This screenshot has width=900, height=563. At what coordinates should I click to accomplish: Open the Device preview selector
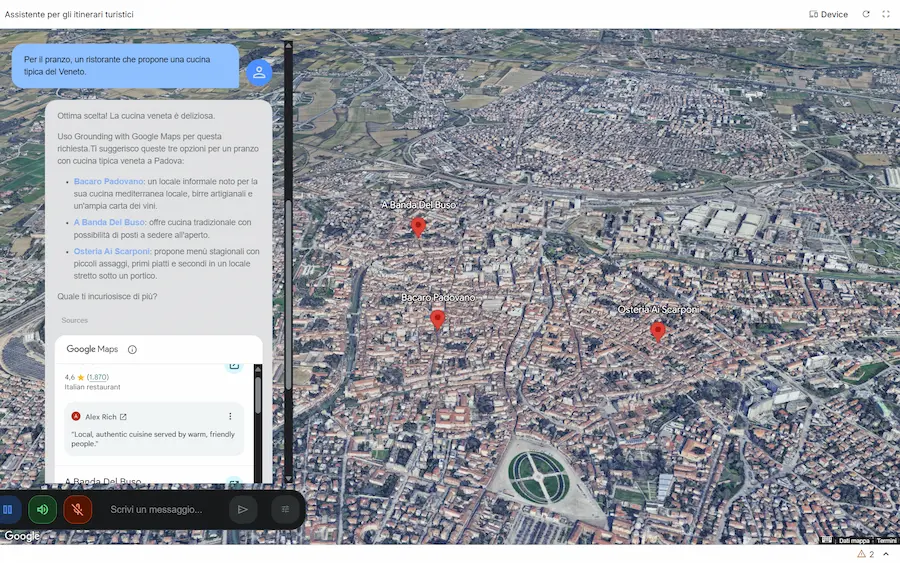point(828,14)
